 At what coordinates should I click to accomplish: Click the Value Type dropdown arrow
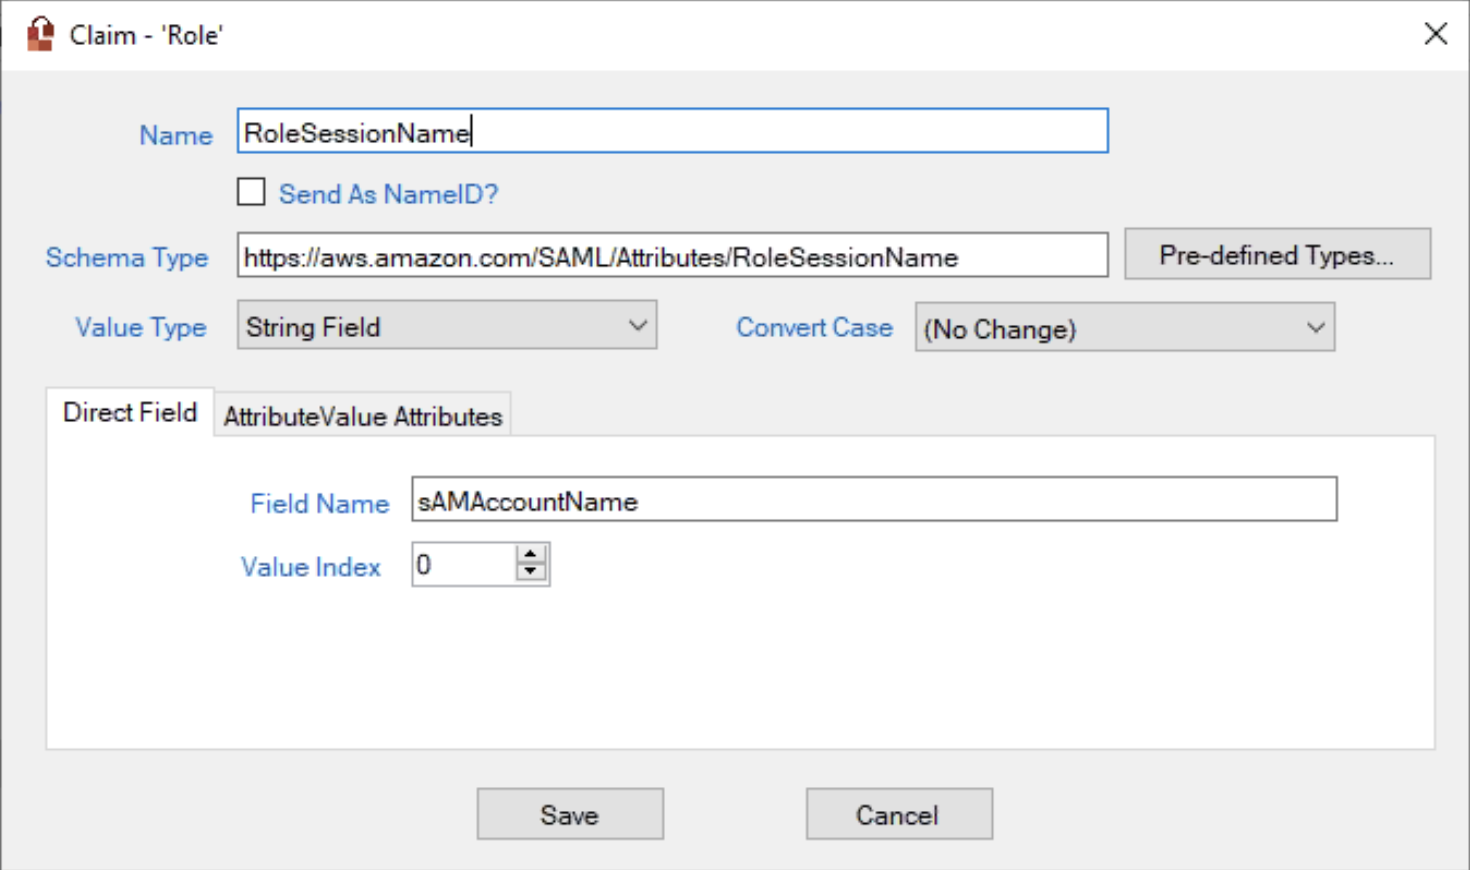[636, 326]
